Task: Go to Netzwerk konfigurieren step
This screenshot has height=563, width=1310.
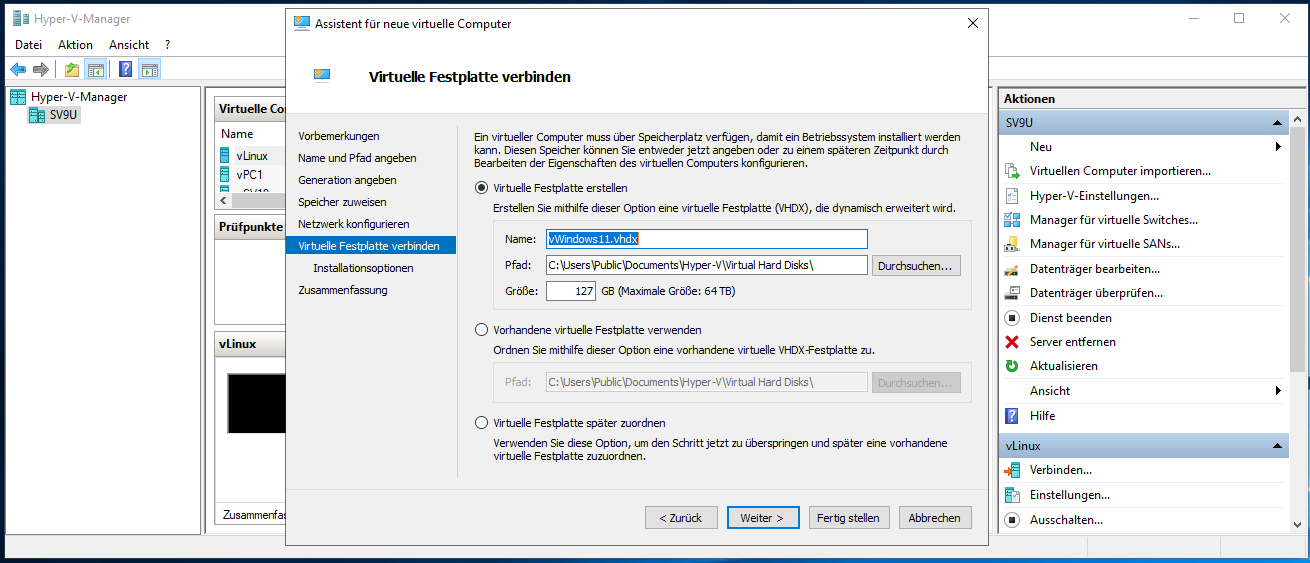Action: pyautogui.click(x=354, y=224)
